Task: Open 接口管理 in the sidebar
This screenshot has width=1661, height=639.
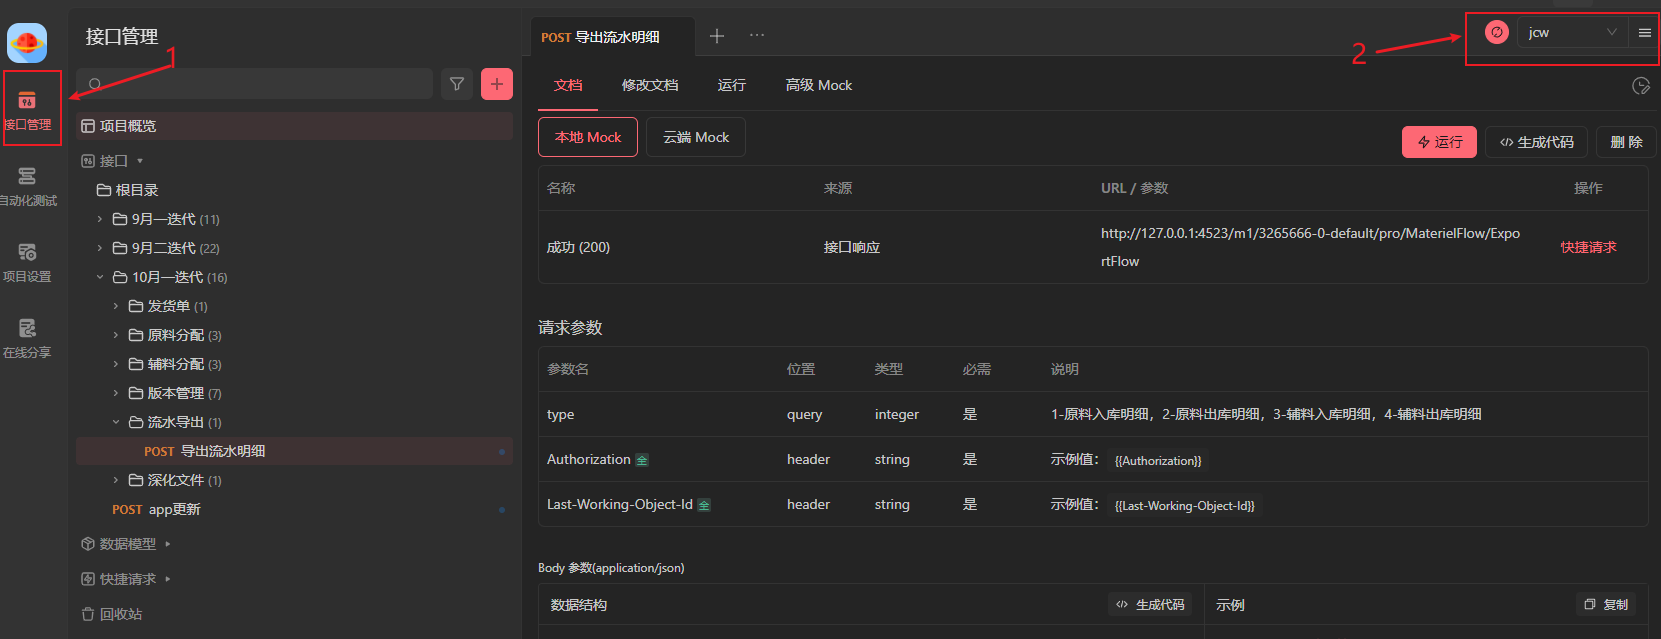Action: 28,109
